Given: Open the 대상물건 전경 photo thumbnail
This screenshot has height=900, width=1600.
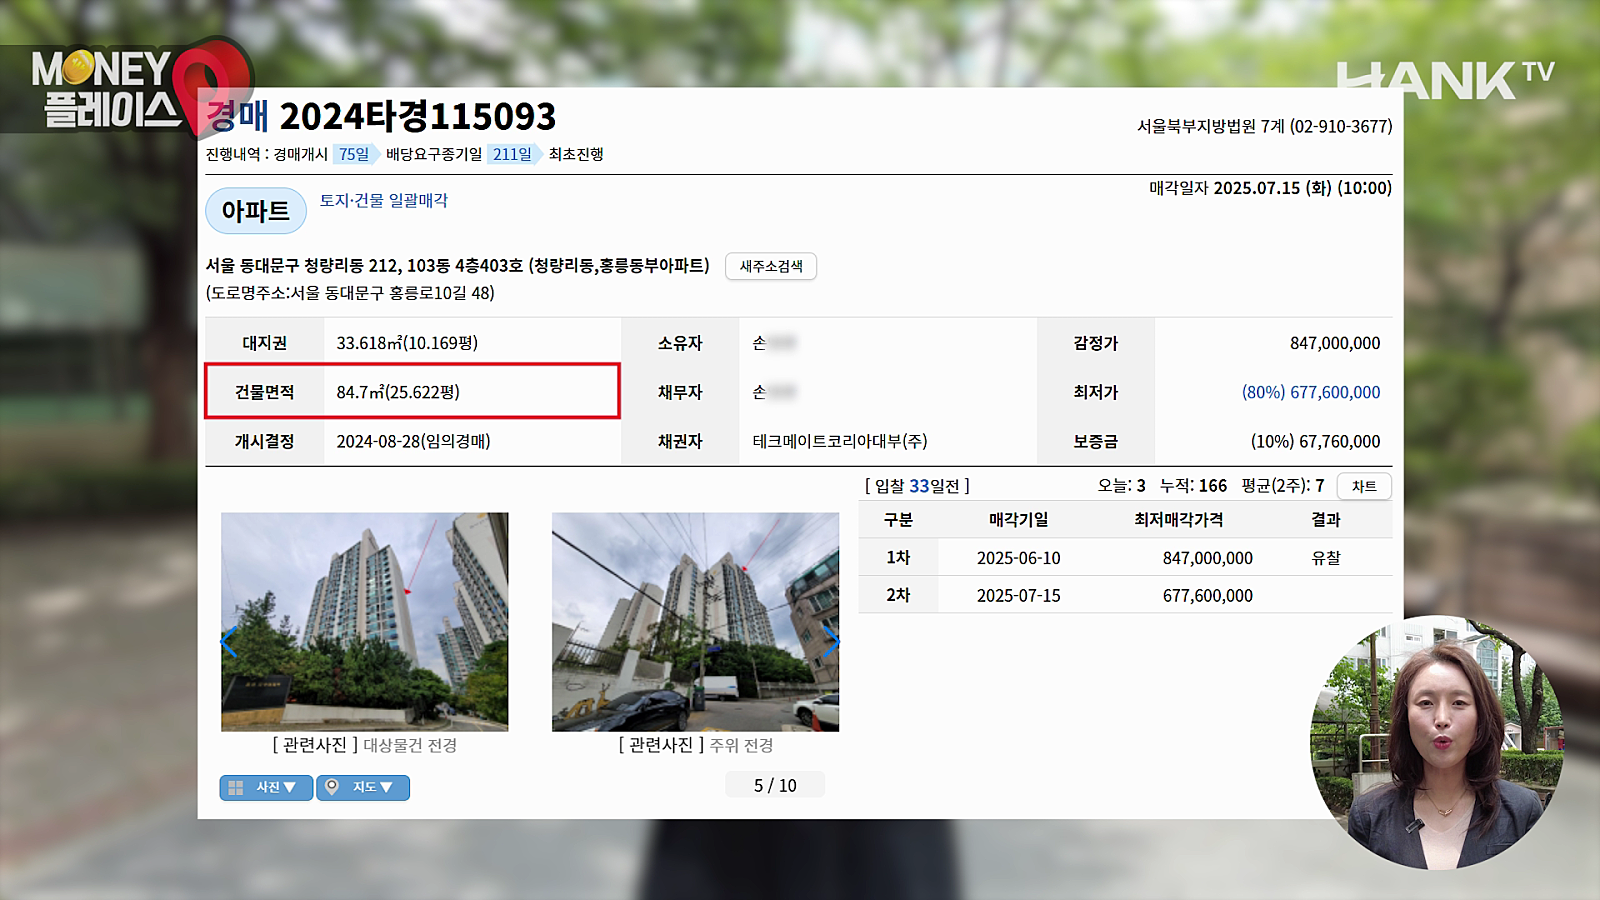Looking at the screenshot, I should [364, 622].
